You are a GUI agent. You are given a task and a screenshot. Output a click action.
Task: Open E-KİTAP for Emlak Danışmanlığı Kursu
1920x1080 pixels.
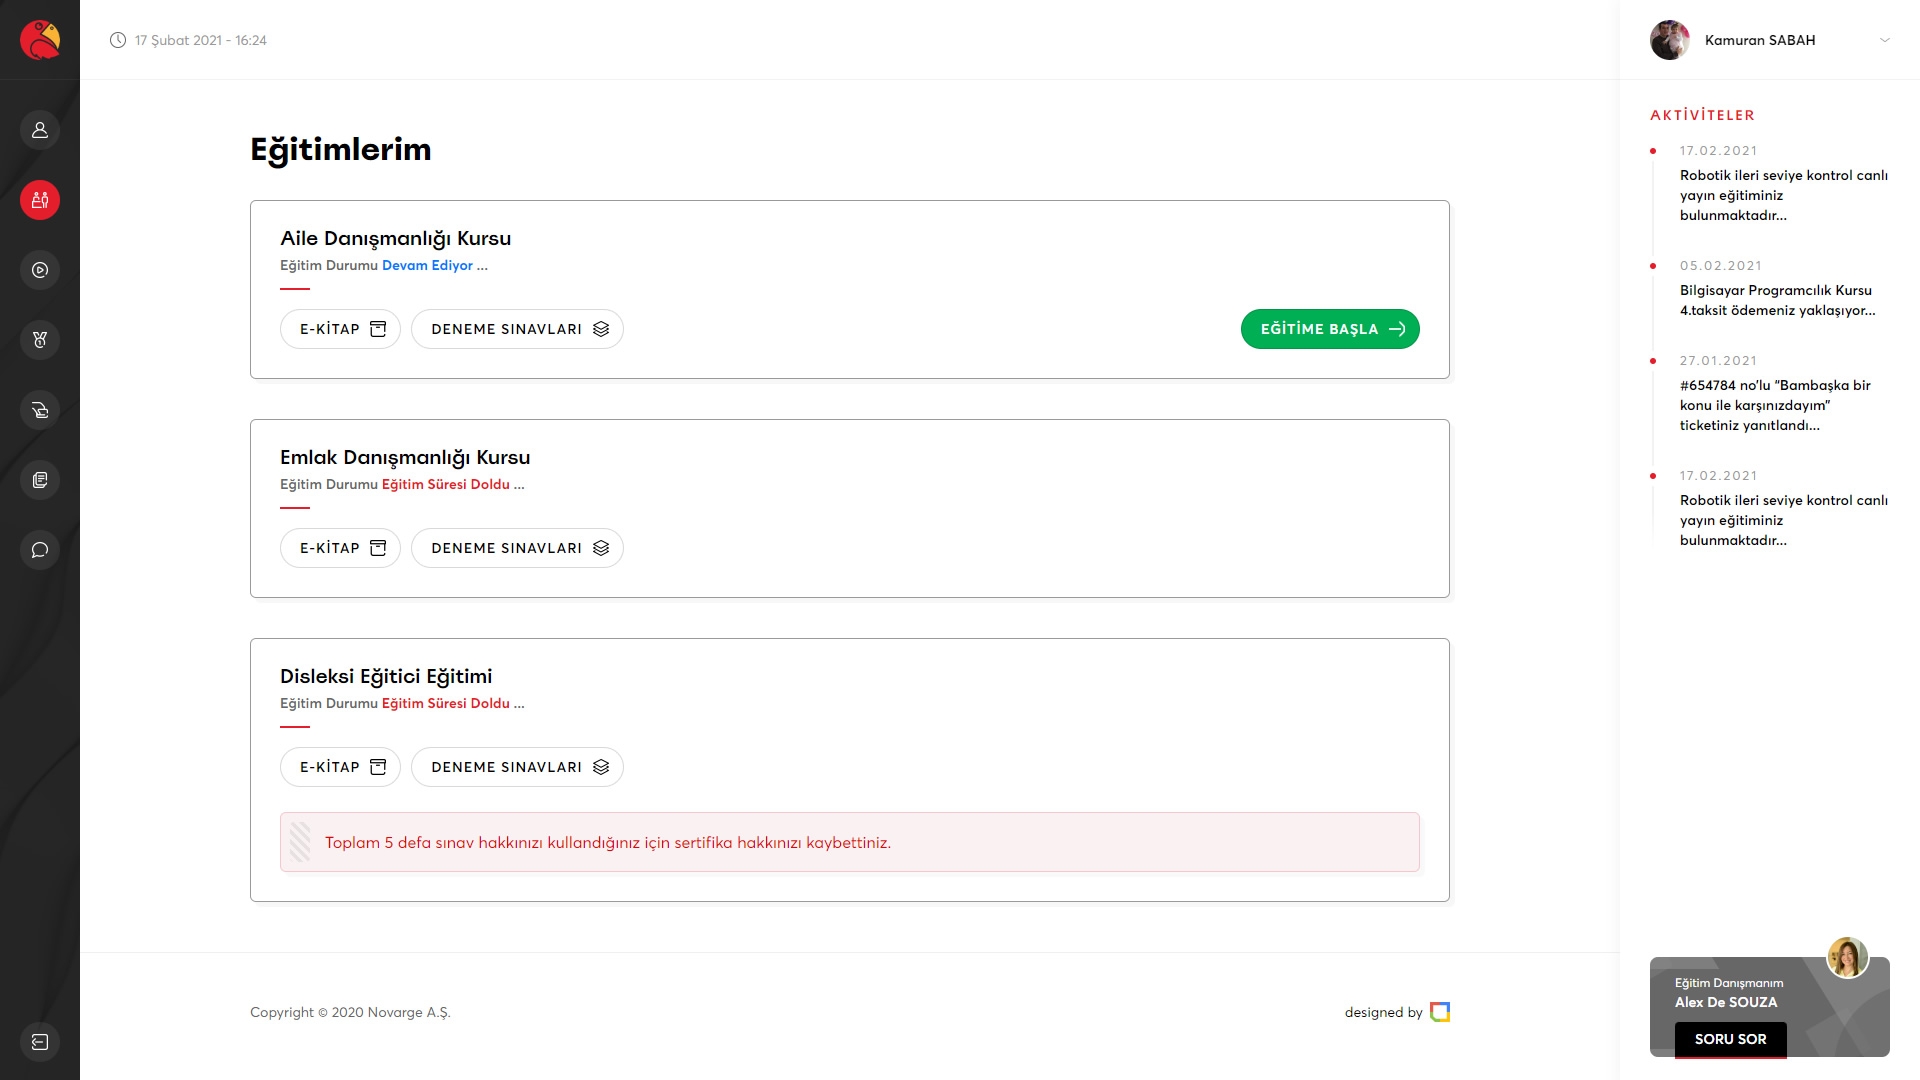[x=340, y=548]
